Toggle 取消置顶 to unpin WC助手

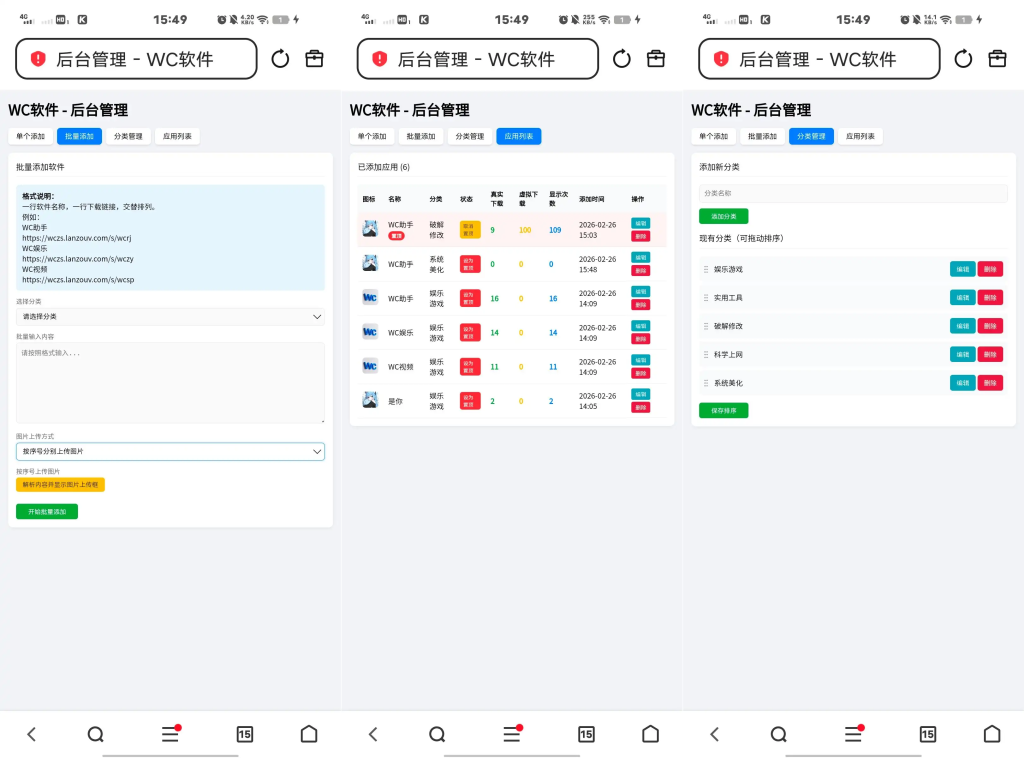[x=469, y=228]
